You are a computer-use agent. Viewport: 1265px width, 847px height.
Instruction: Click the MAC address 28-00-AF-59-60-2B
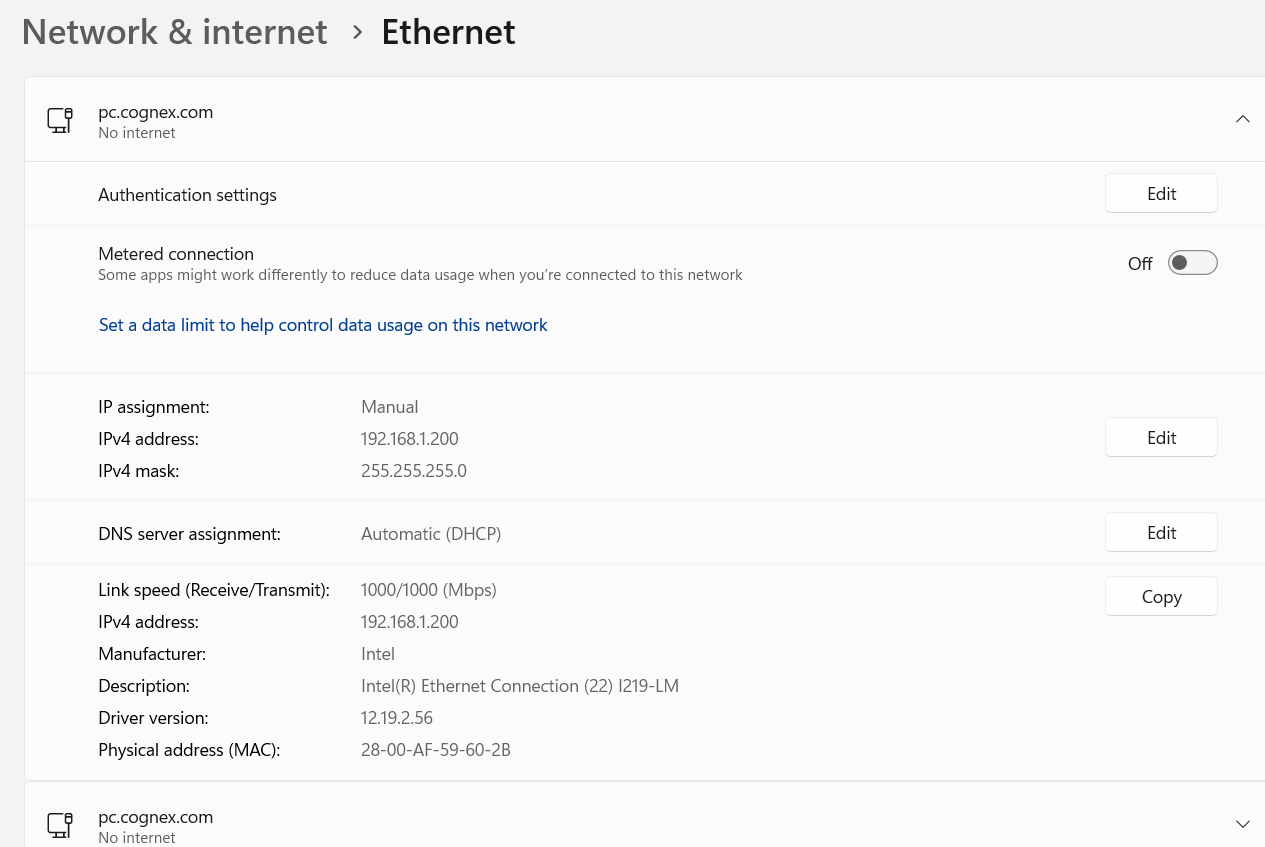point(436,750)
